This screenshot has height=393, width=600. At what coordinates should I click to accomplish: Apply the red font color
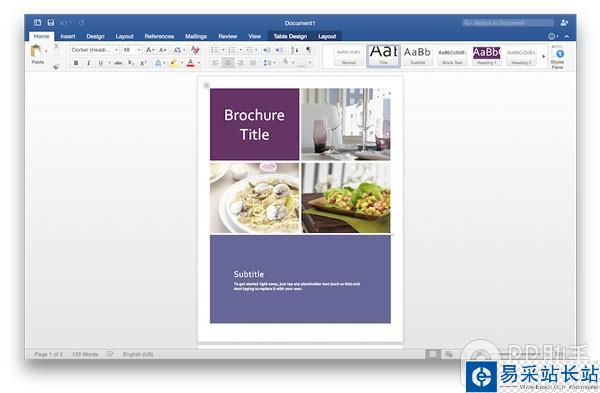pos(191,63)
